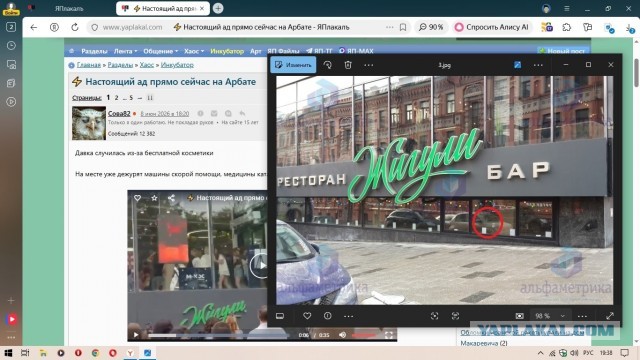Screen dimensions: 640x360
Task: Open the notification center on the taskbar
Action: coord(624,353)
